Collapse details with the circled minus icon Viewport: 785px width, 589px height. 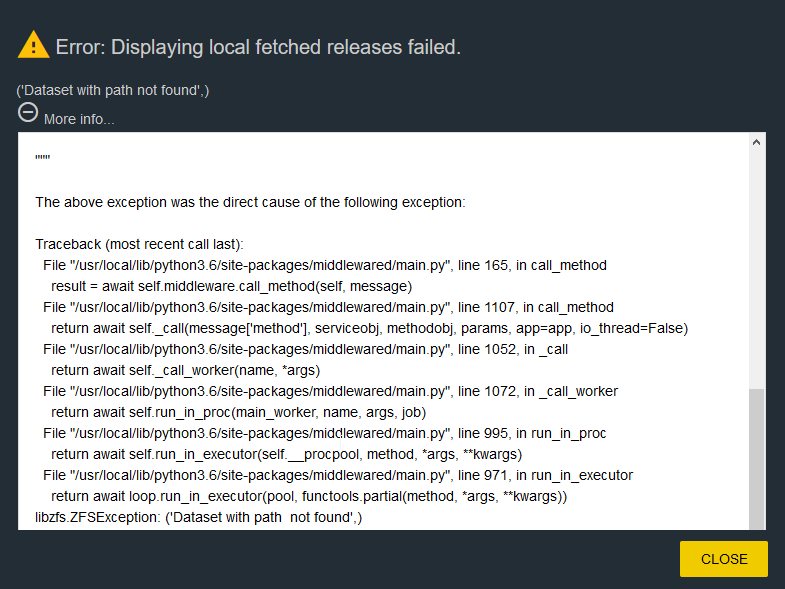coord(28,112)
